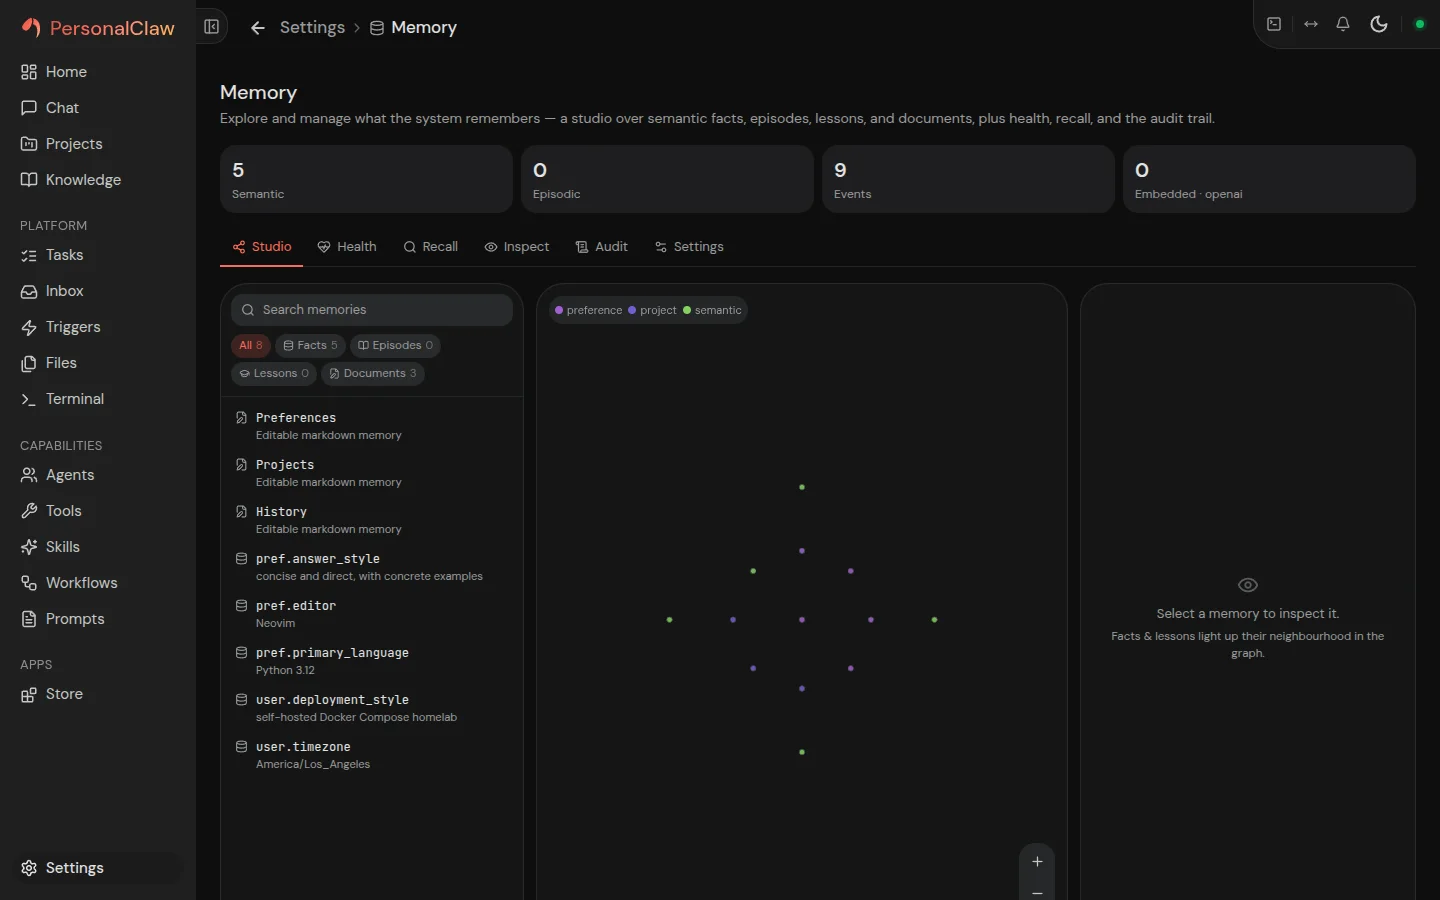The width and height of the screenshot is (1440, 900).
Task: Open Tools in the sidebar
Action: [x=98, y=511]
